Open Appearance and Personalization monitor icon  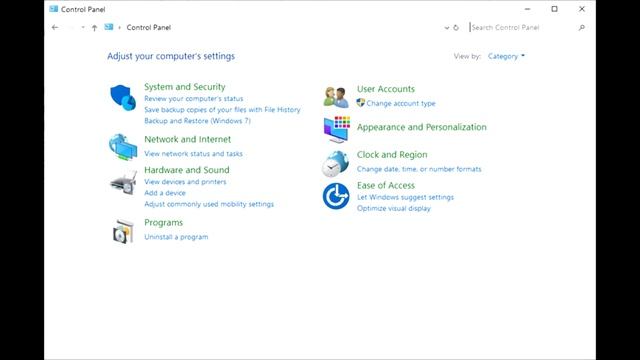coord(337,129)
